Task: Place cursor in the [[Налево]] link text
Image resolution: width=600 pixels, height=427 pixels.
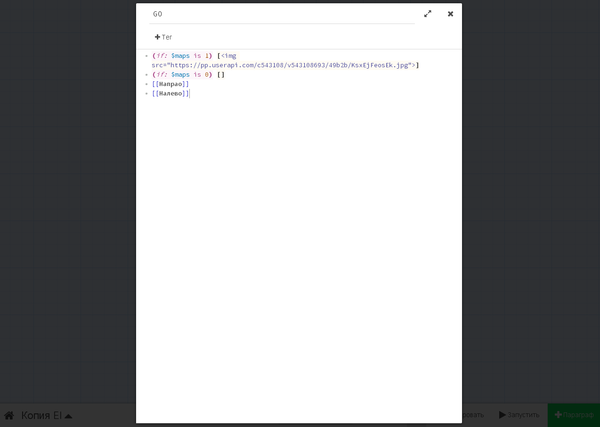Action: point(170,94)
